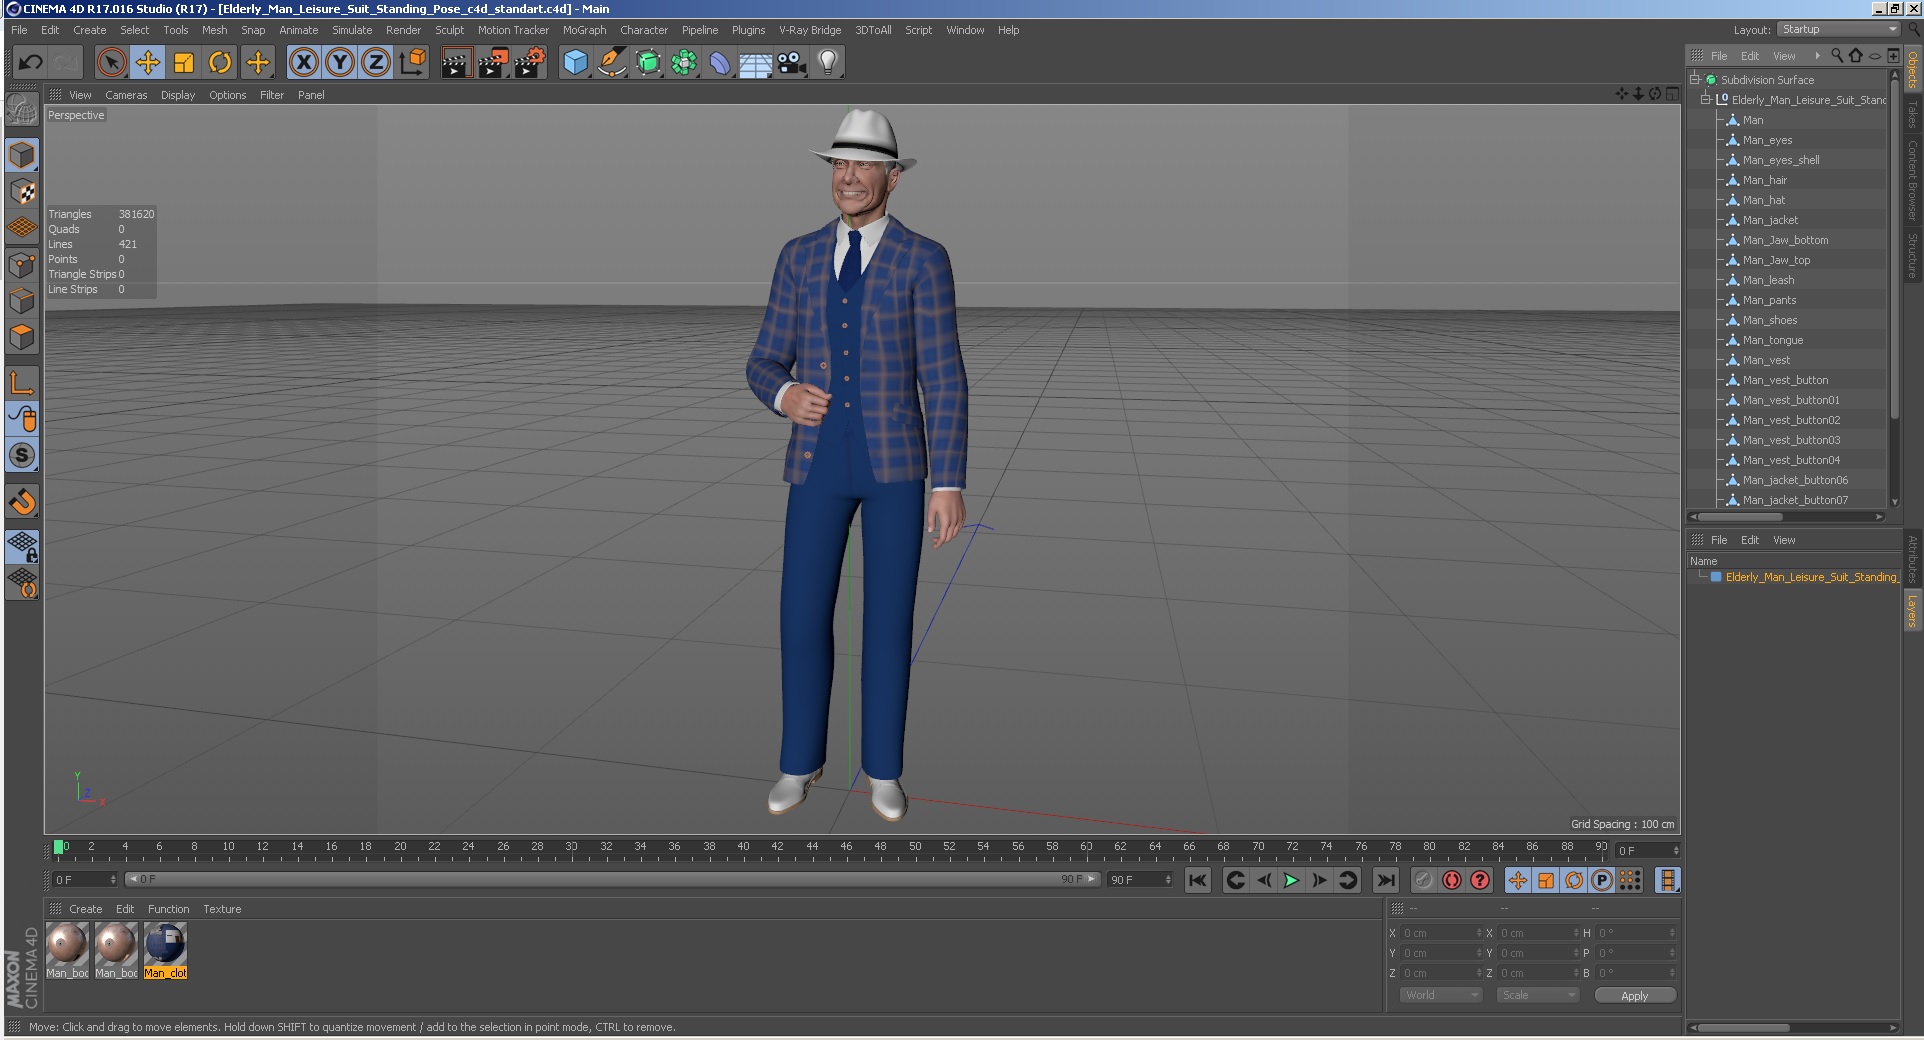Add a Floor environment object icon
The width and height of the screenshot is (1924, 1040).
coord(756,64)
